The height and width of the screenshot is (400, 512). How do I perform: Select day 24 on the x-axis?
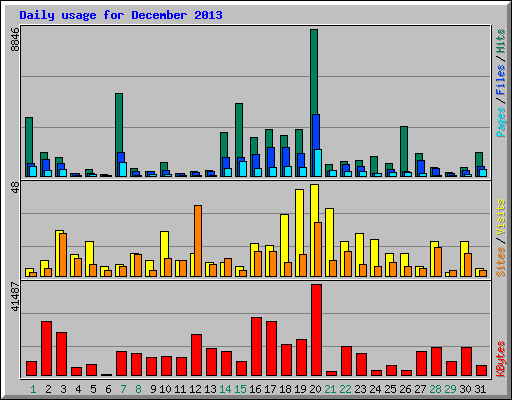pyautogui.click(x=375, y=389)
